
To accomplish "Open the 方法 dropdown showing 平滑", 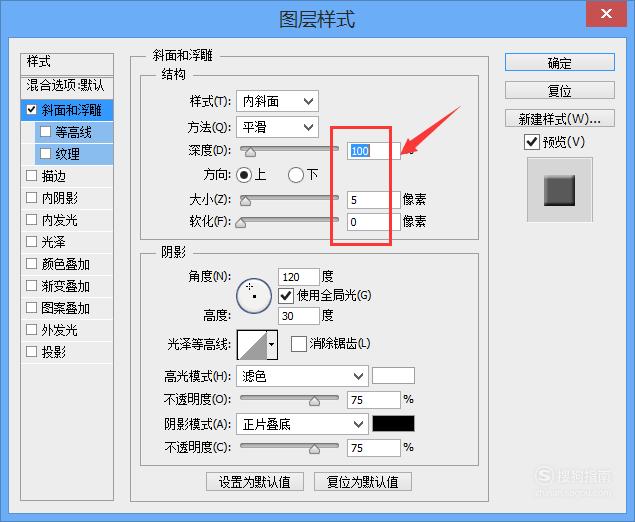I will click(x=277, y=127).
